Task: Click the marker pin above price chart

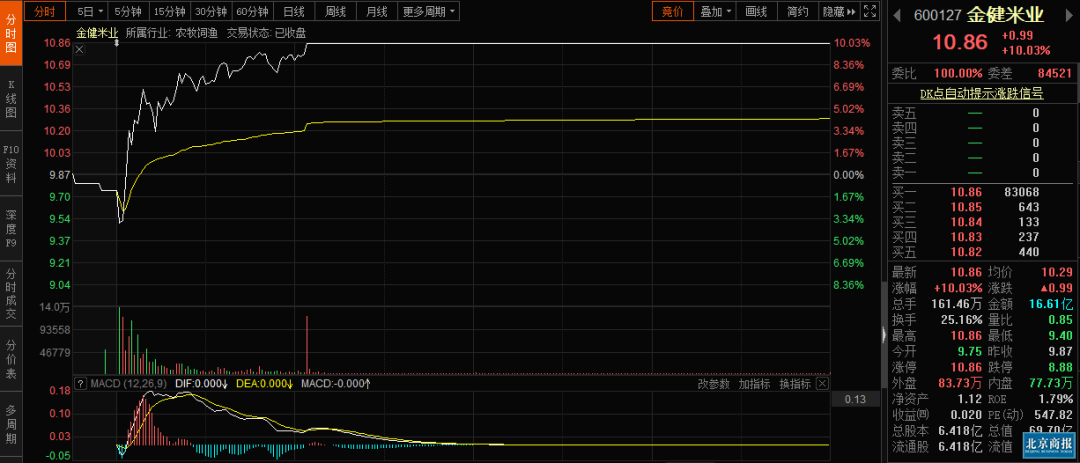Action: [116, 43]
